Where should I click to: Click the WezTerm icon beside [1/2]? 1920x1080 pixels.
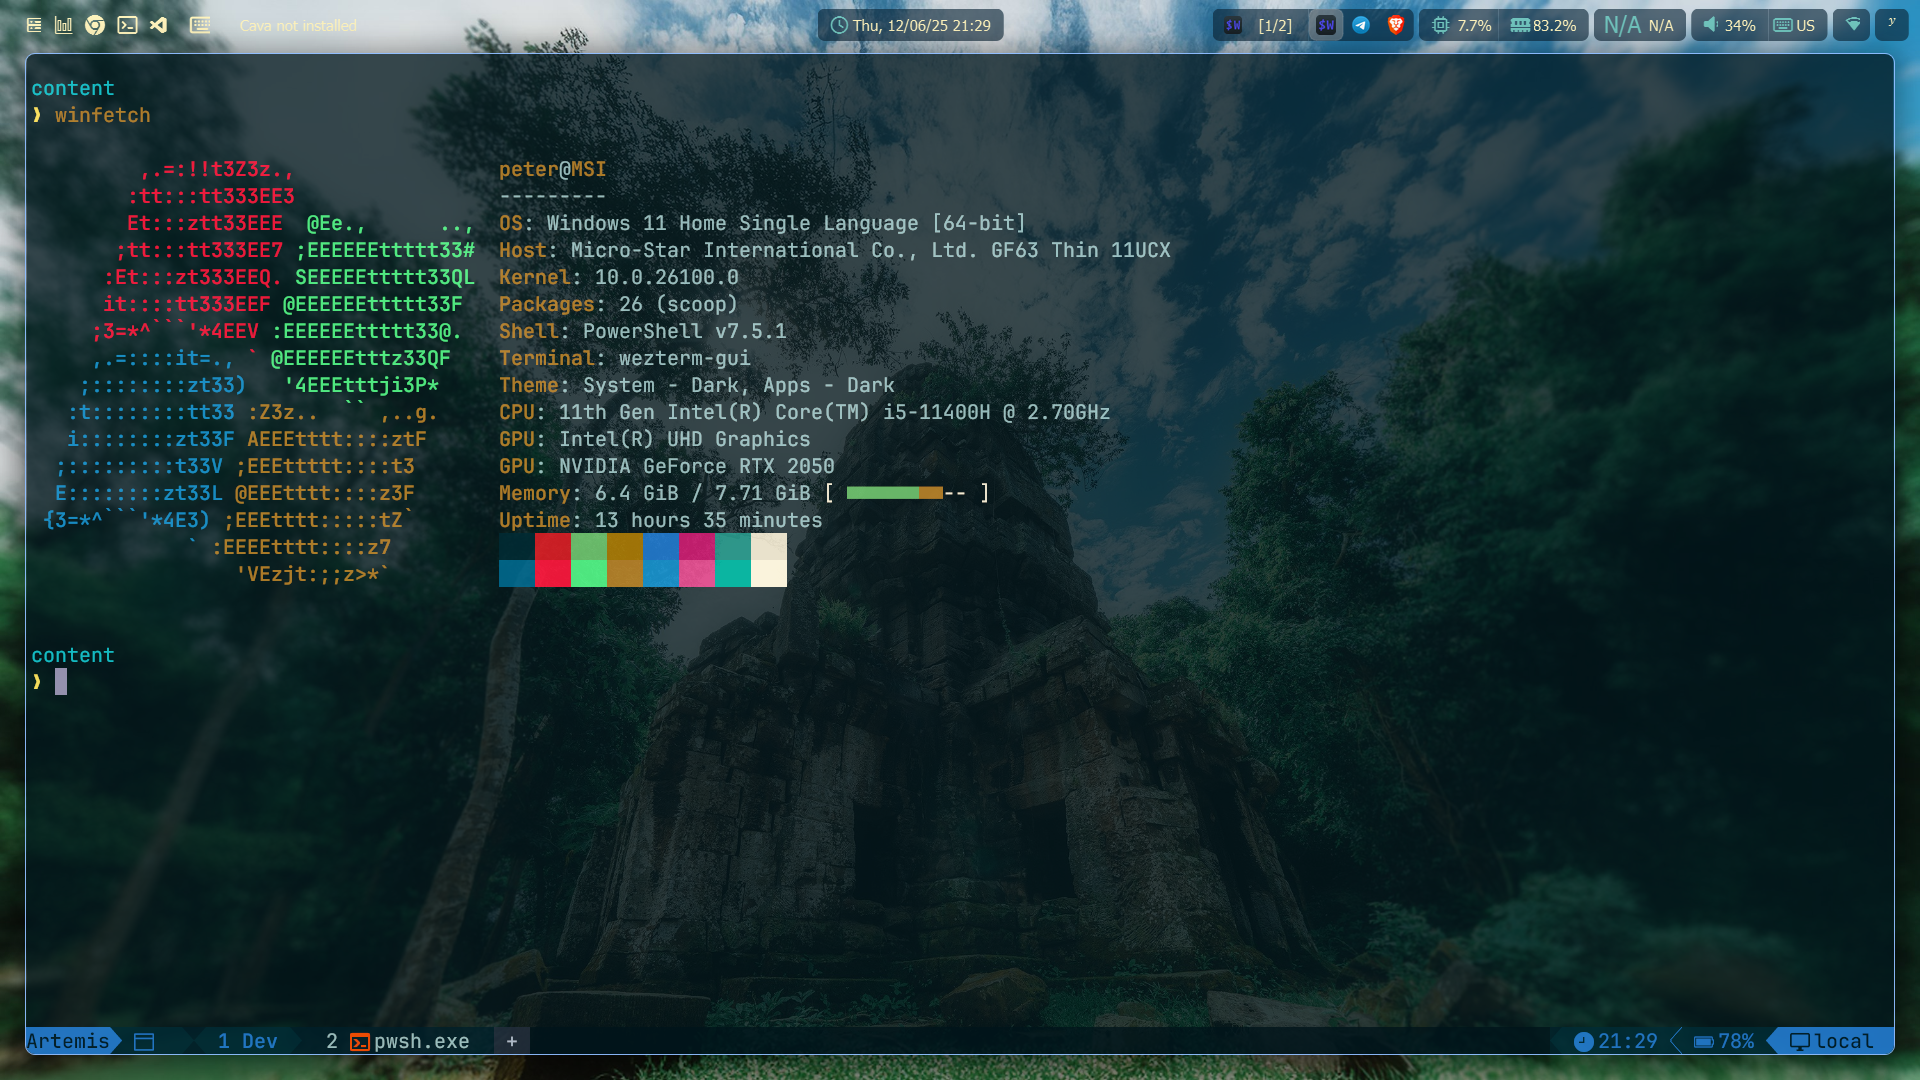tap(1233, 25)
